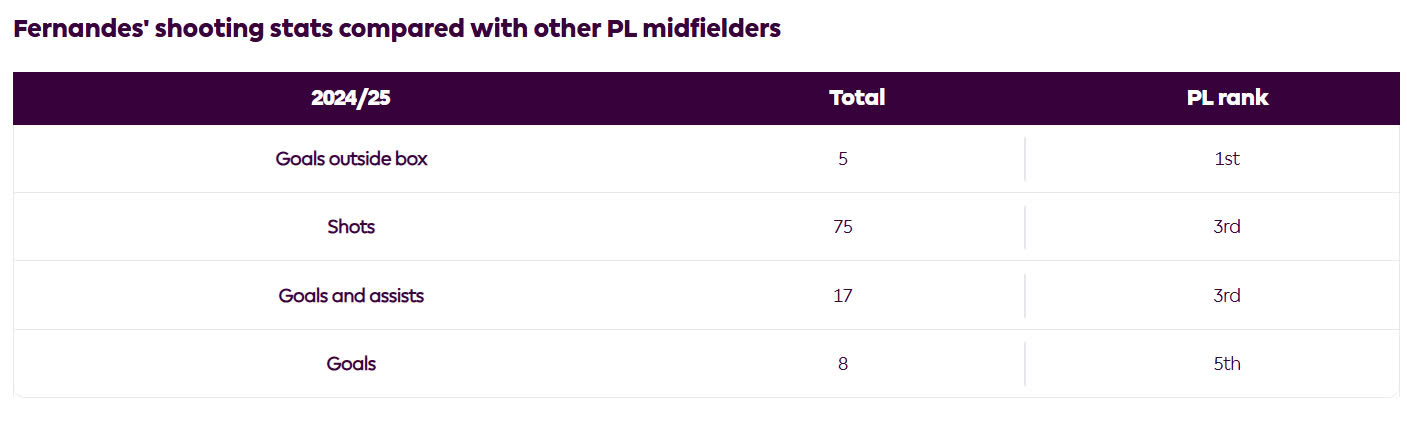The image size is (1407, 438).
Task: Click the 5th rank cell
Action: tap(1226, 364)
